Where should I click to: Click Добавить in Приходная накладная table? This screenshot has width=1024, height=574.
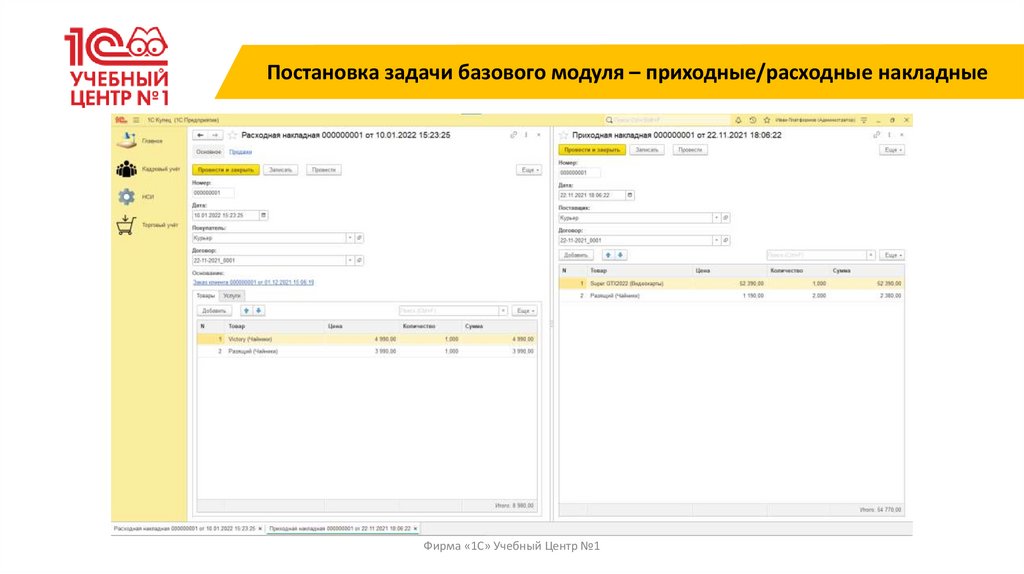576,255
